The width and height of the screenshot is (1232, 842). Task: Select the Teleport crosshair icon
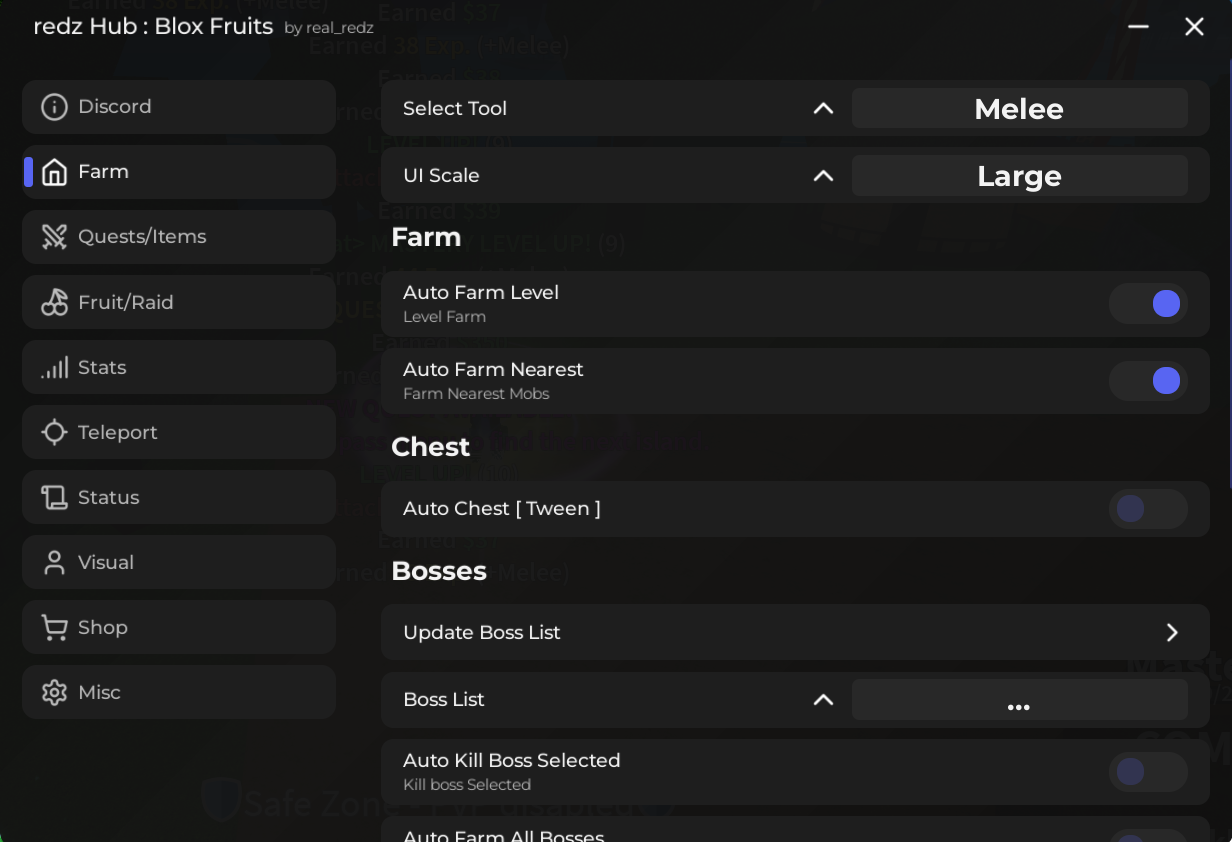point(54,432)
